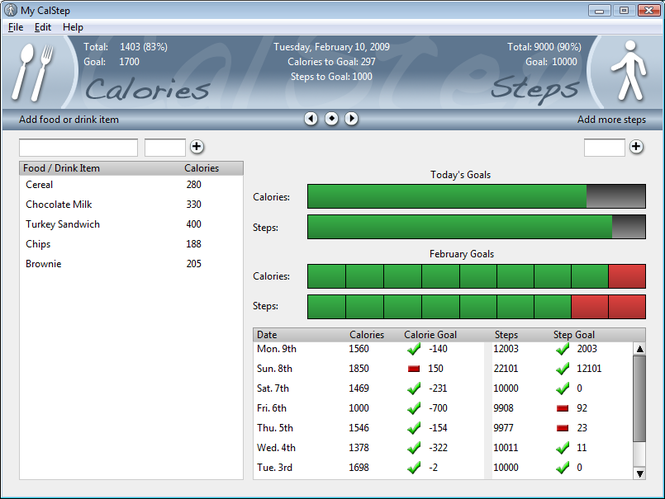Click the food or drink name field

tap(78, 147)
